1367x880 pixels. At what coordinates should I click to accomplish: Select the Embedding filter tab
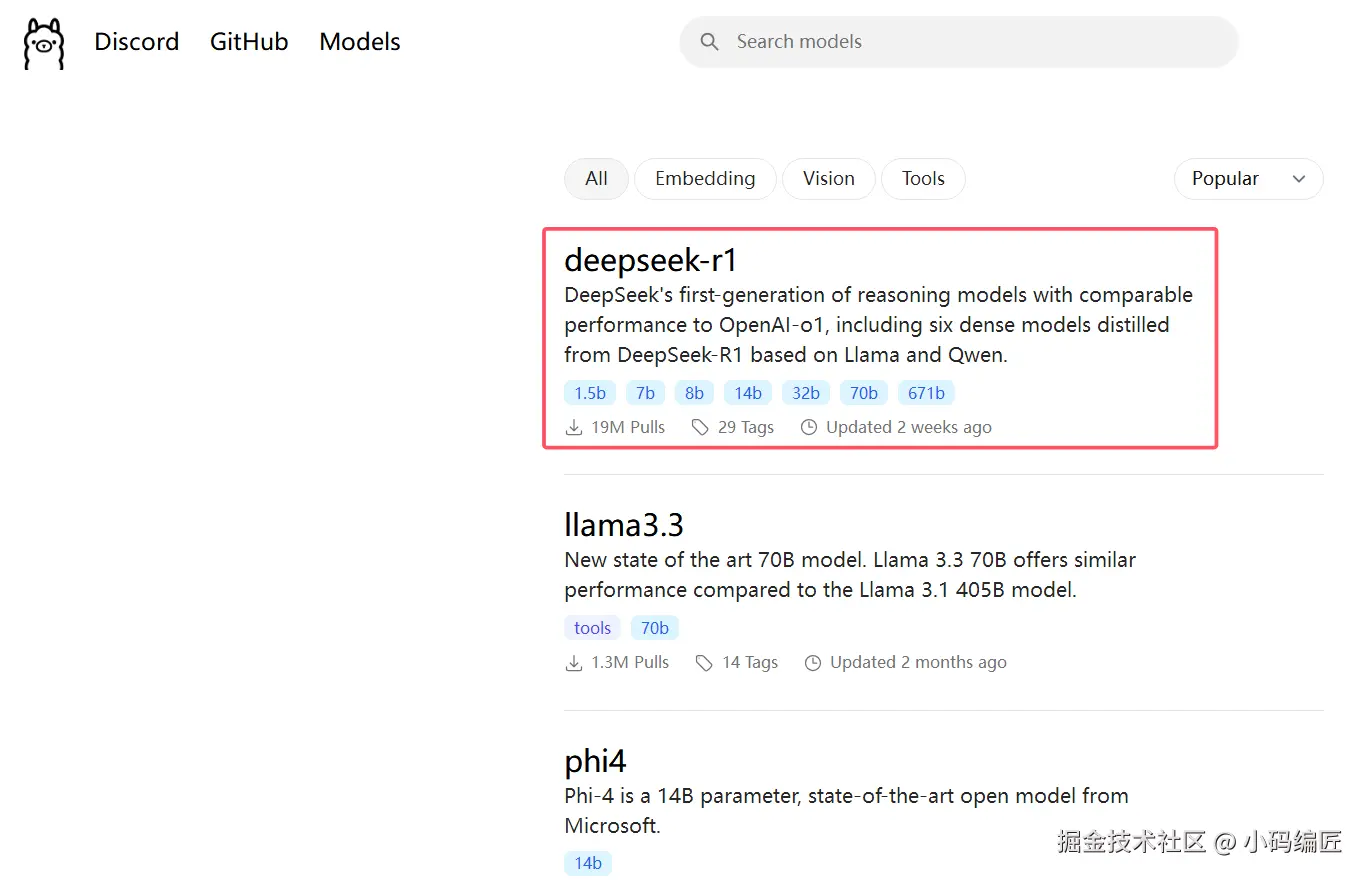tap(705, 179)
